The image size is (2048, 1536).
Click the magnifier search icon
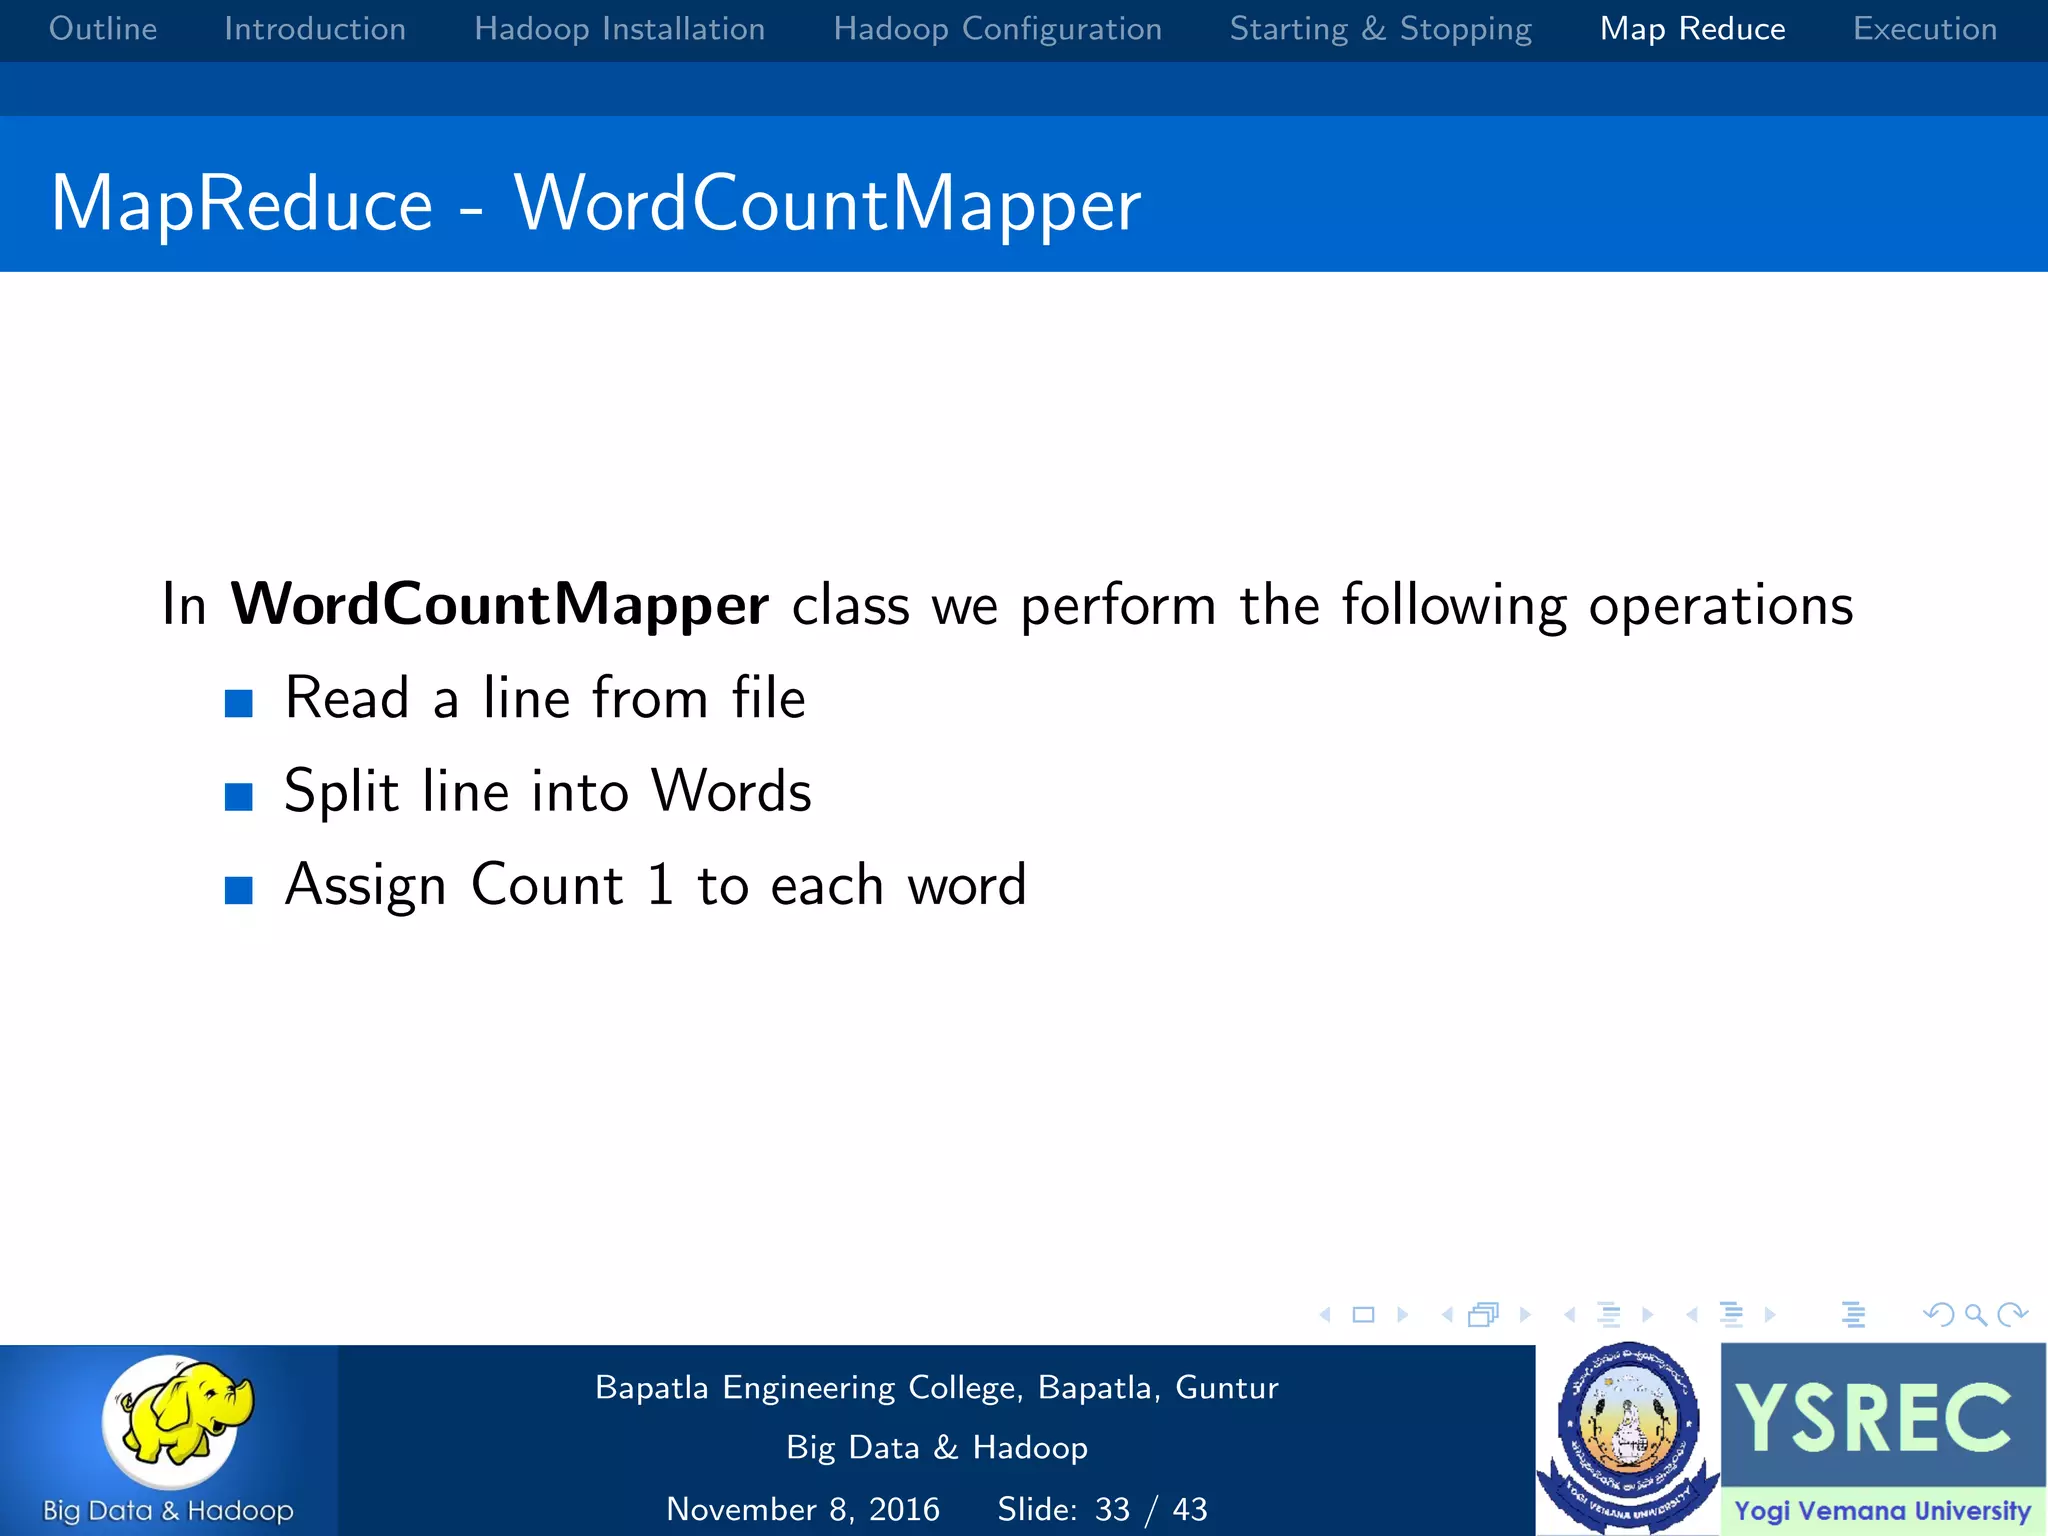click(x=1975, y=1315)
